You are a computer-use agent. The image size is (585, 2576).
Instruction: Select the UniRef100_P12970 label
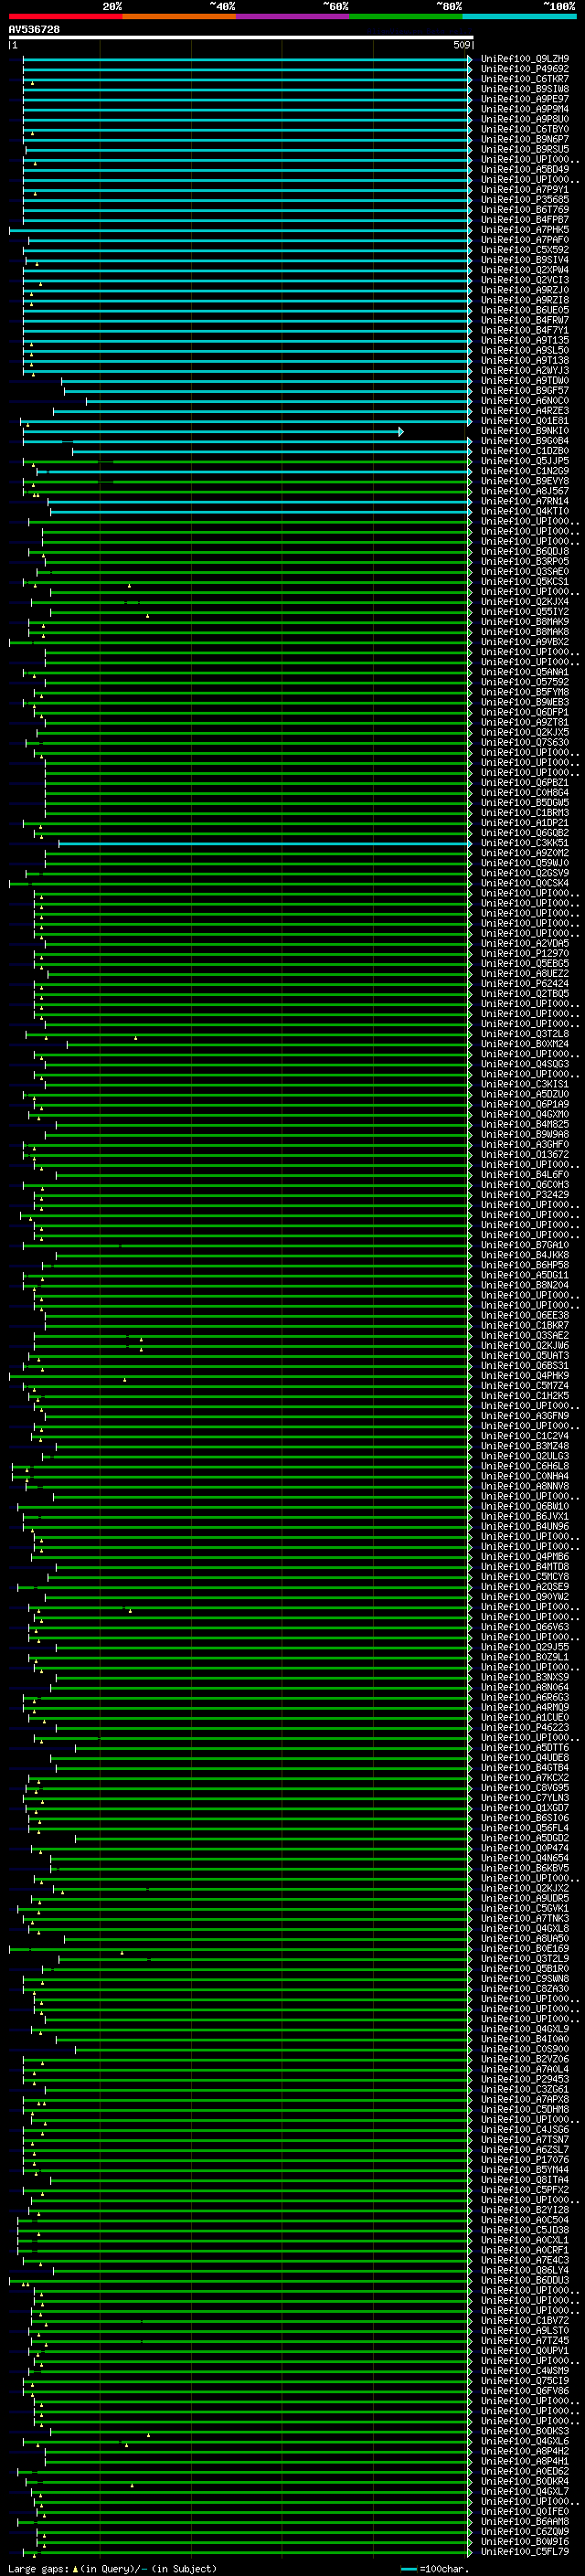(525, 954)
